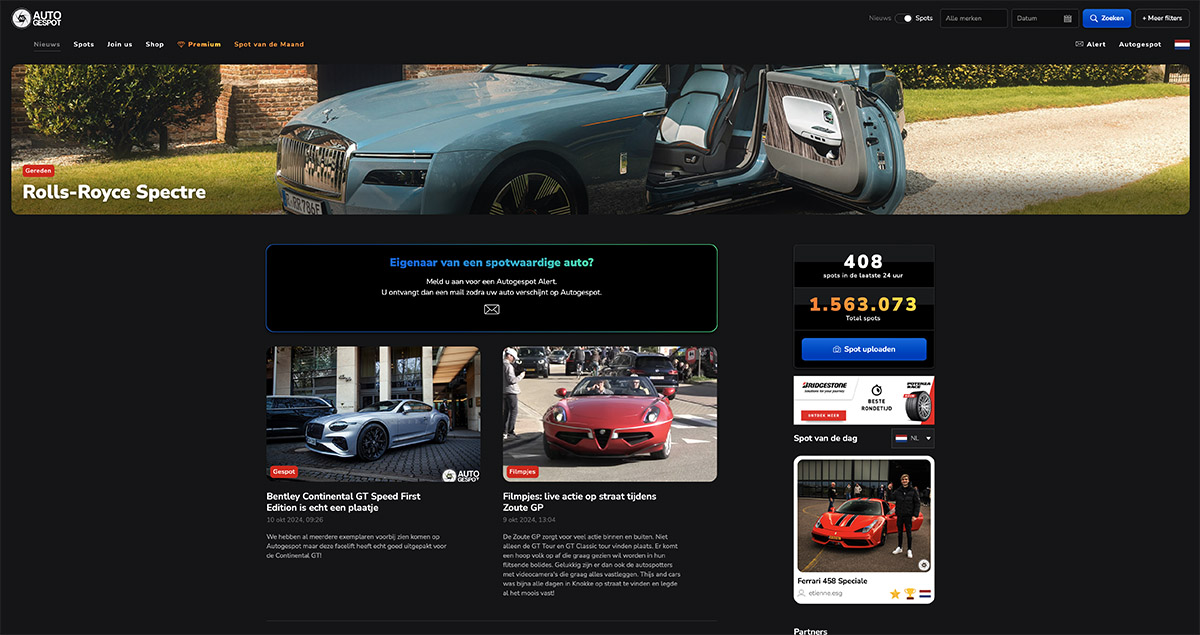1200x635 pixels.
Task: Open Spot van de Maand menu item
Action: 269,44
